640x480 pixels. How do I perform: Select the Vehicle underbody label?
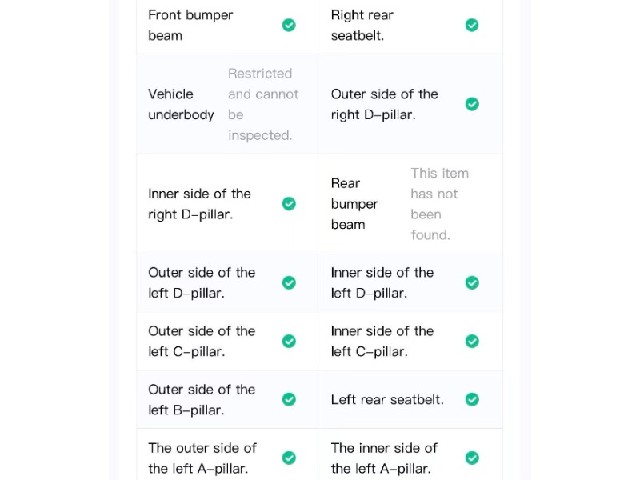(181, 104)
